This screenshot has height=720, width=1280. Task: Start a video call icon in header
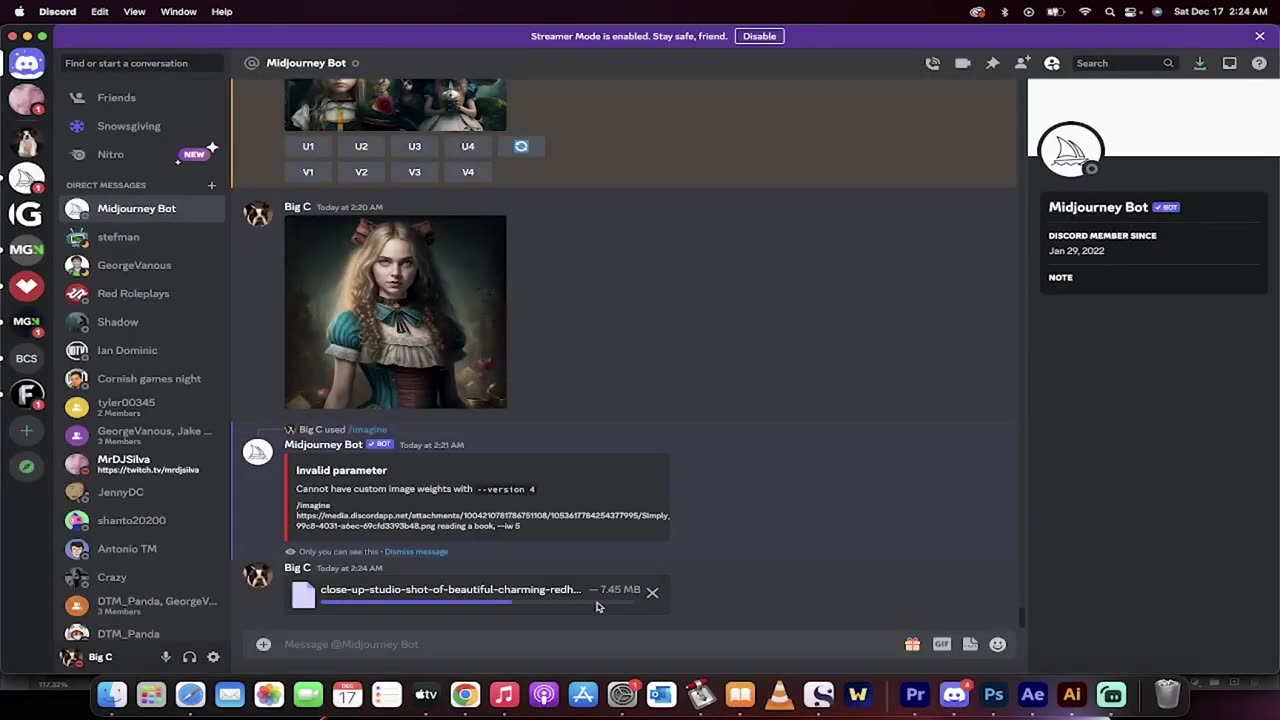click(x=962, y=63)
